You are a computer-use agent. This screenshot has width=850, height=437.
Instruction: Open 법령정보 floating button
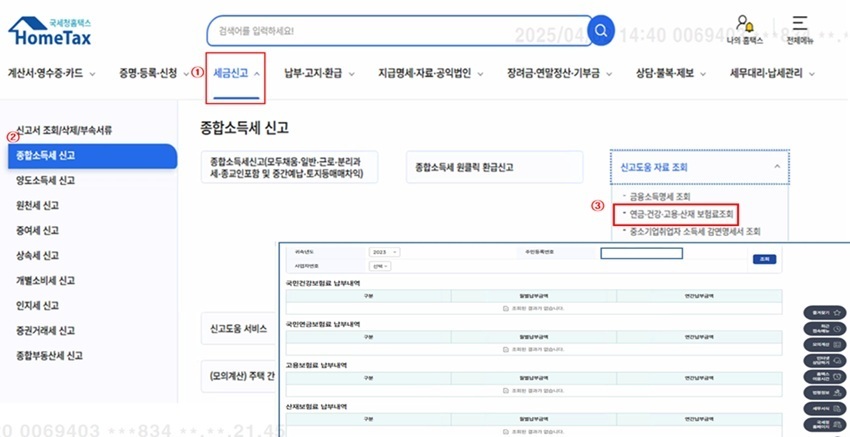825,393
